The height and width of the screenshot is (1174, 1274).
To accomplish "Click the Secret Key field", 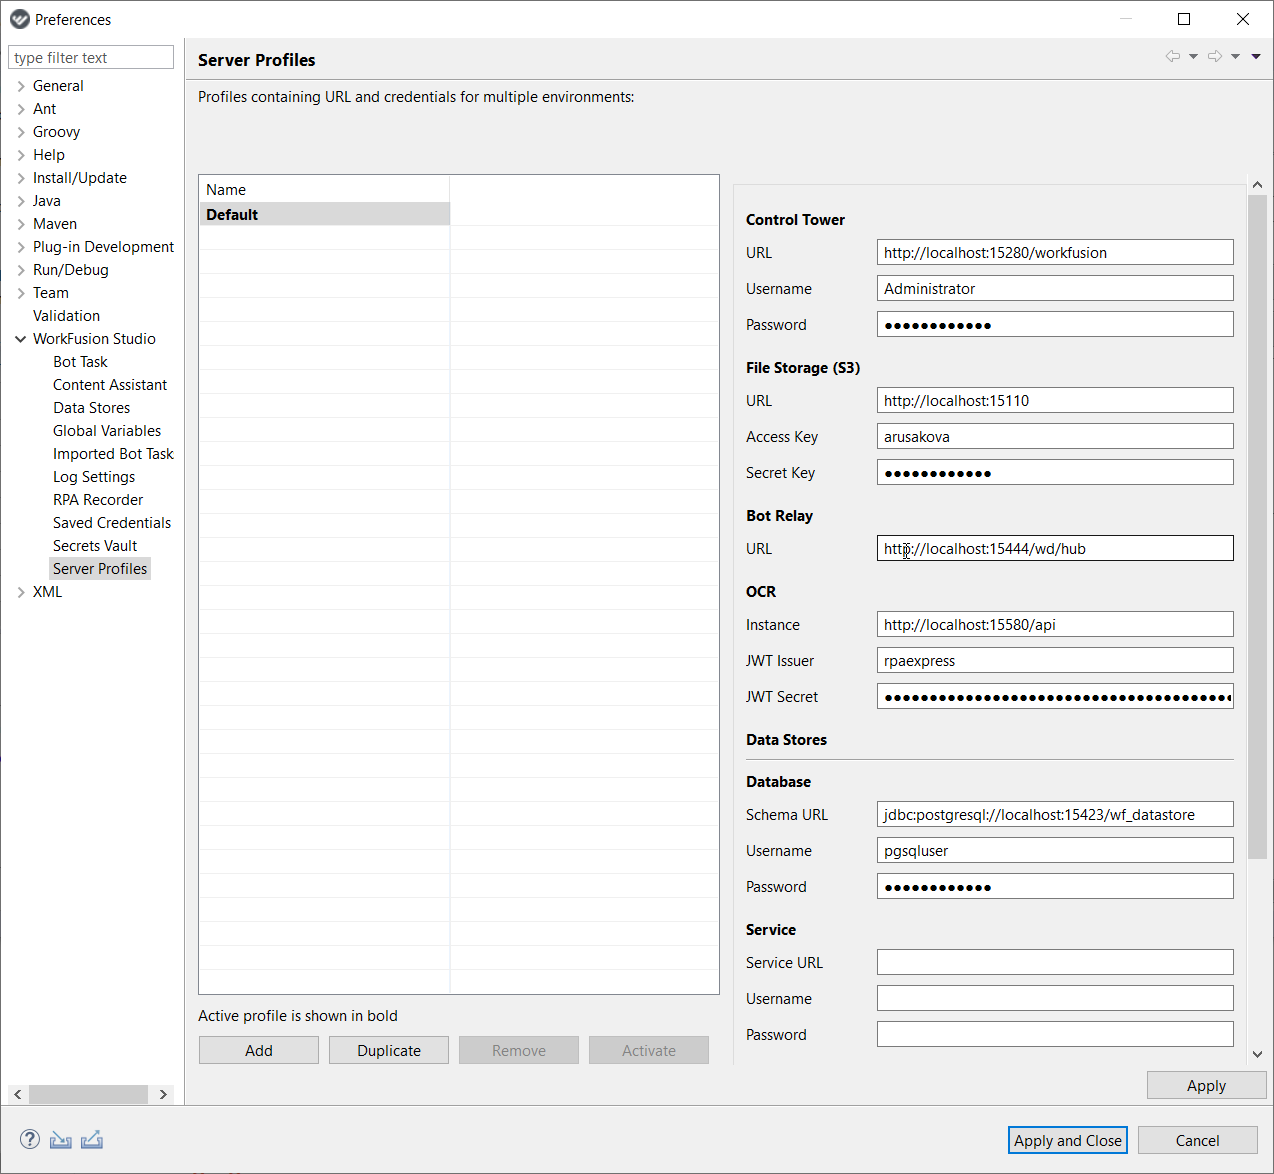I will (1055, 472).
